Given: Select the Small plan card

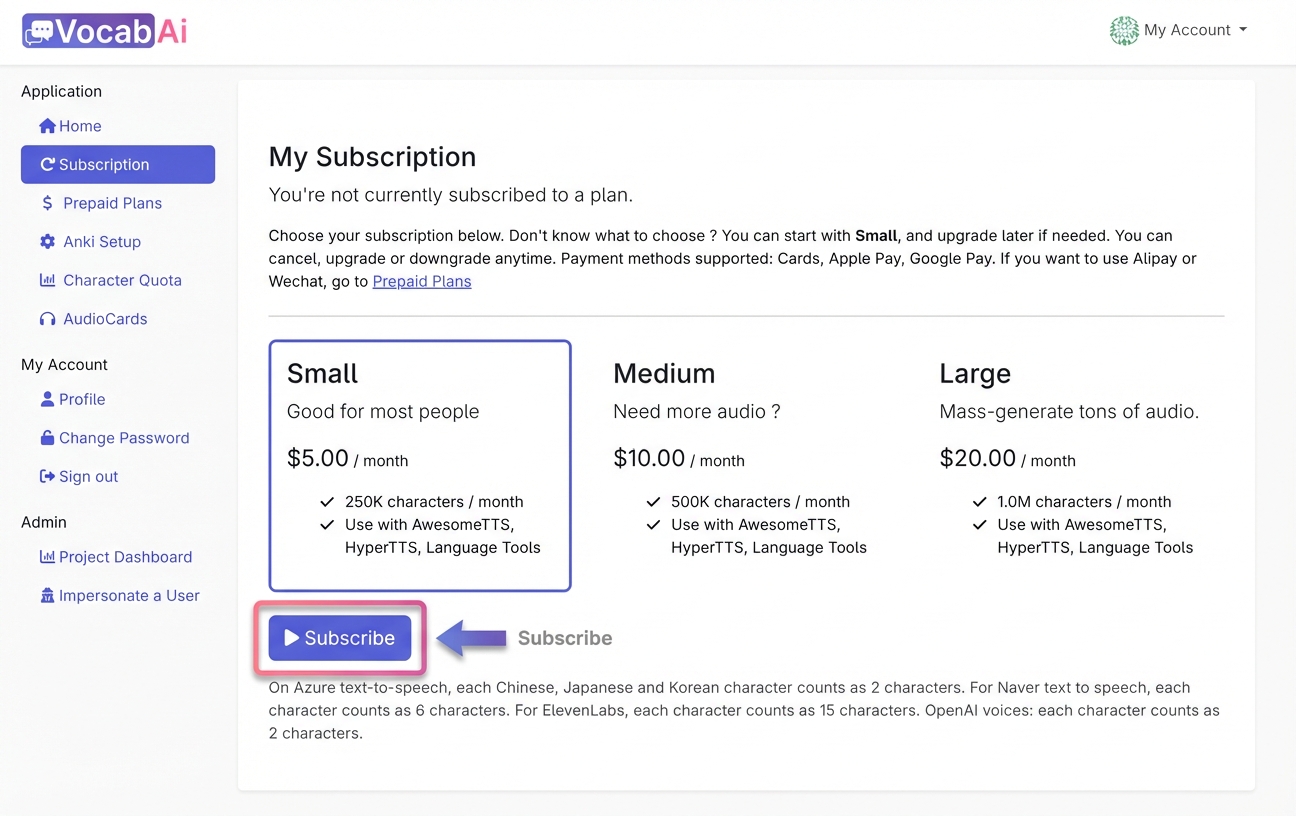Looking at the screenshot, I should click(420, 465).
